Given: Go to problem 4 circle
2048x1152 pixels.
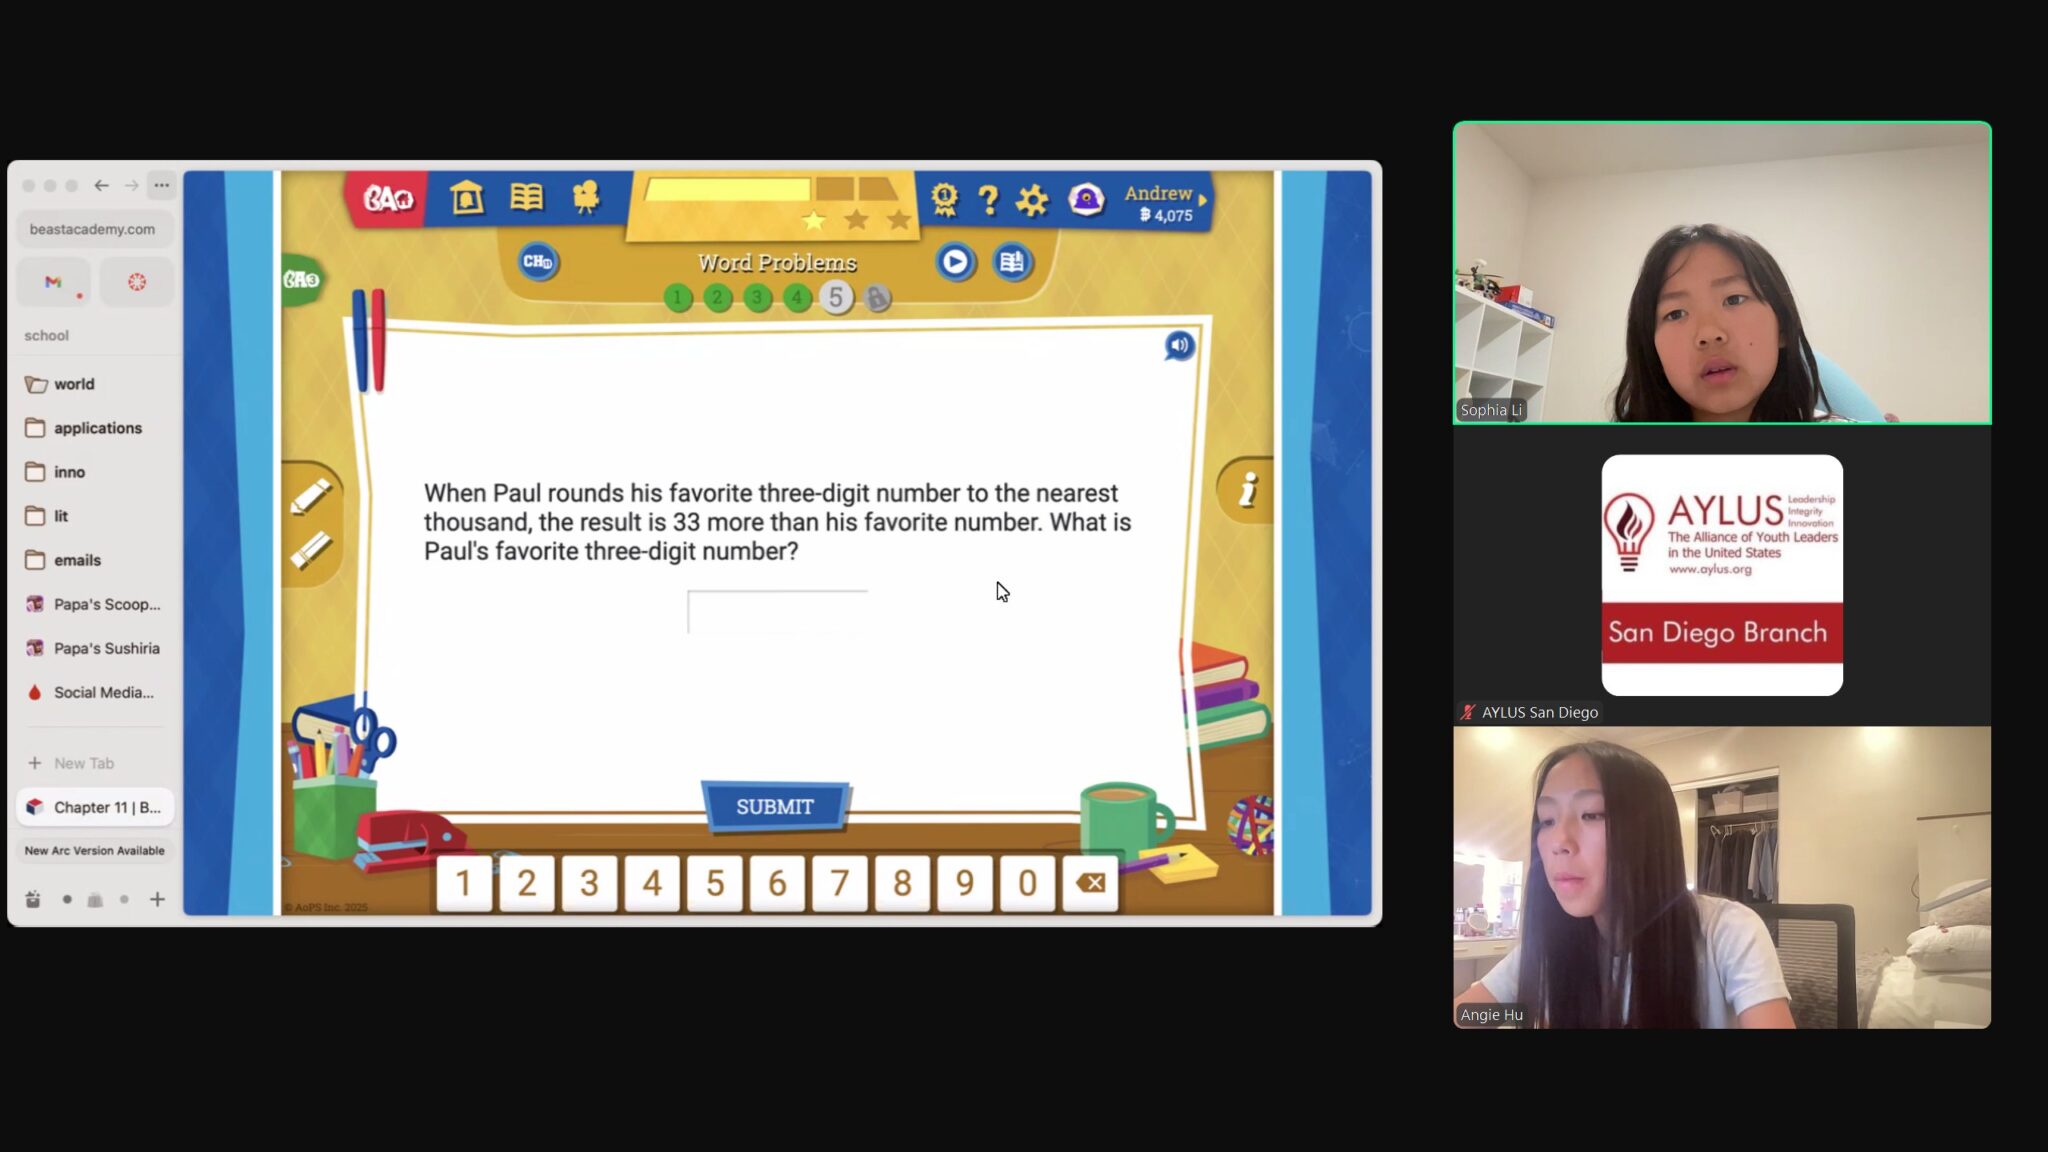Looking at the screenshot, I should click(797, 298).
